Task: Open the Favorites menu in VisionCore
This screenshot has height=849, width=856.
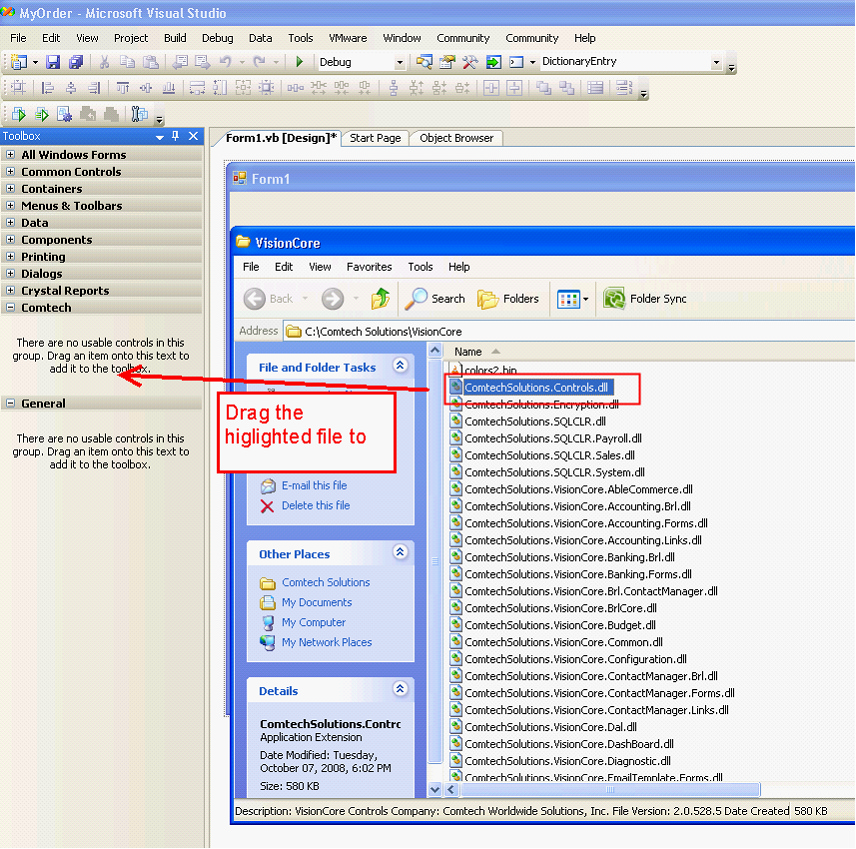Action: point(369,267)
